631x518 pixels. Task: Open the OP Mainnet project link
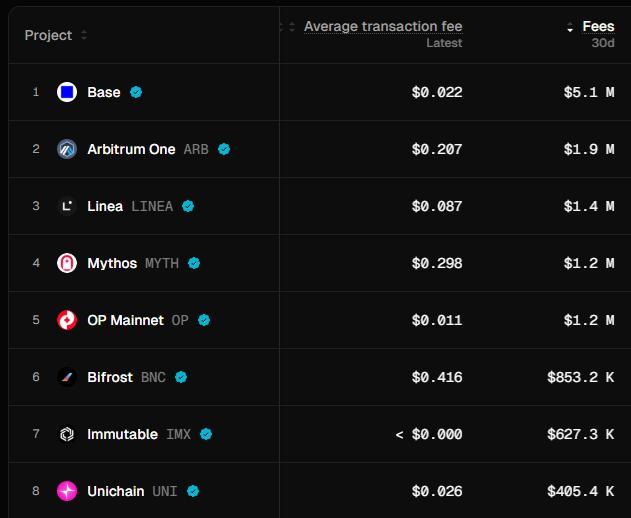(x=125, y=320)
